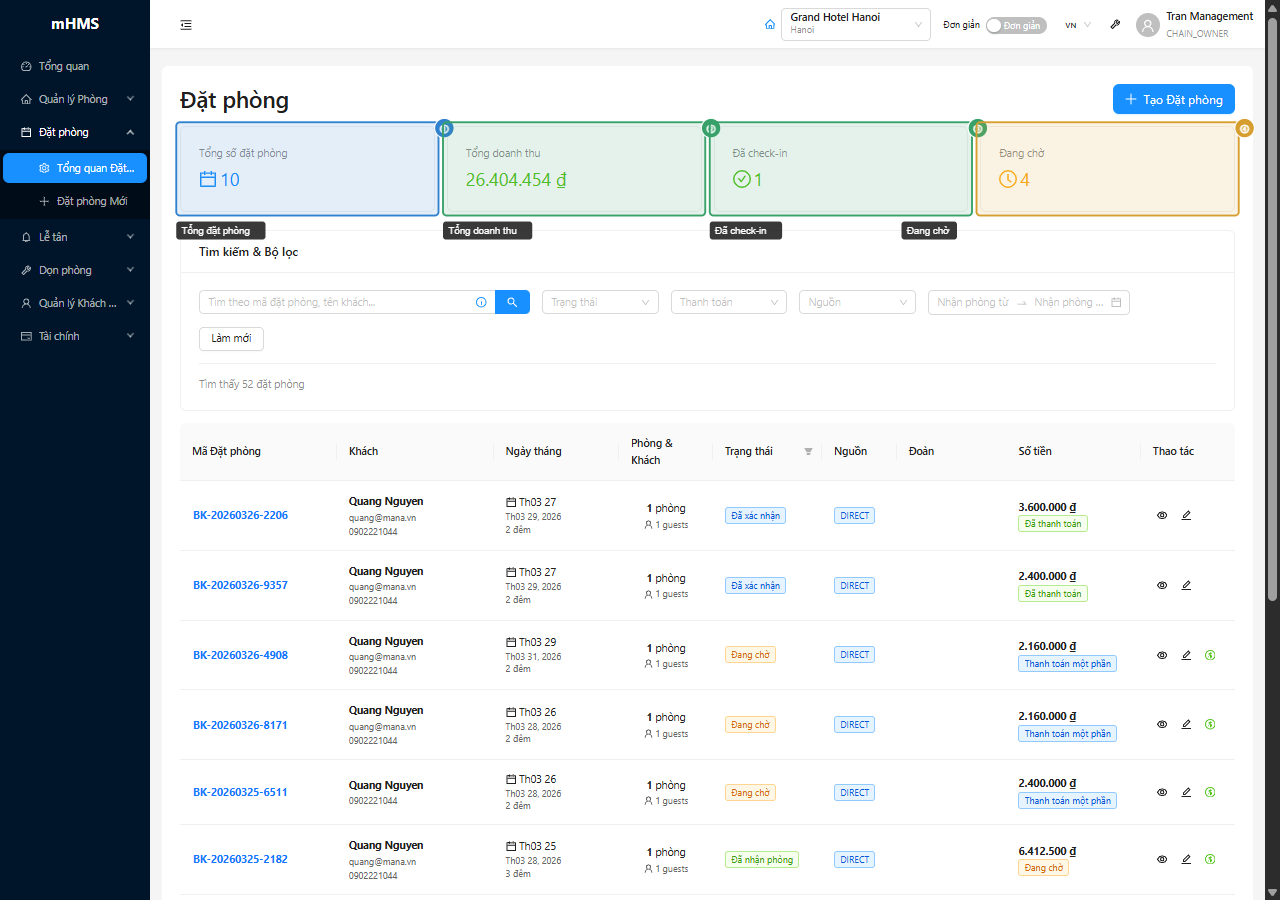Screen dimensions: 1280x900
Task: Collapse the sidebar with the menu fold icon
Action: tap(186, 25)
